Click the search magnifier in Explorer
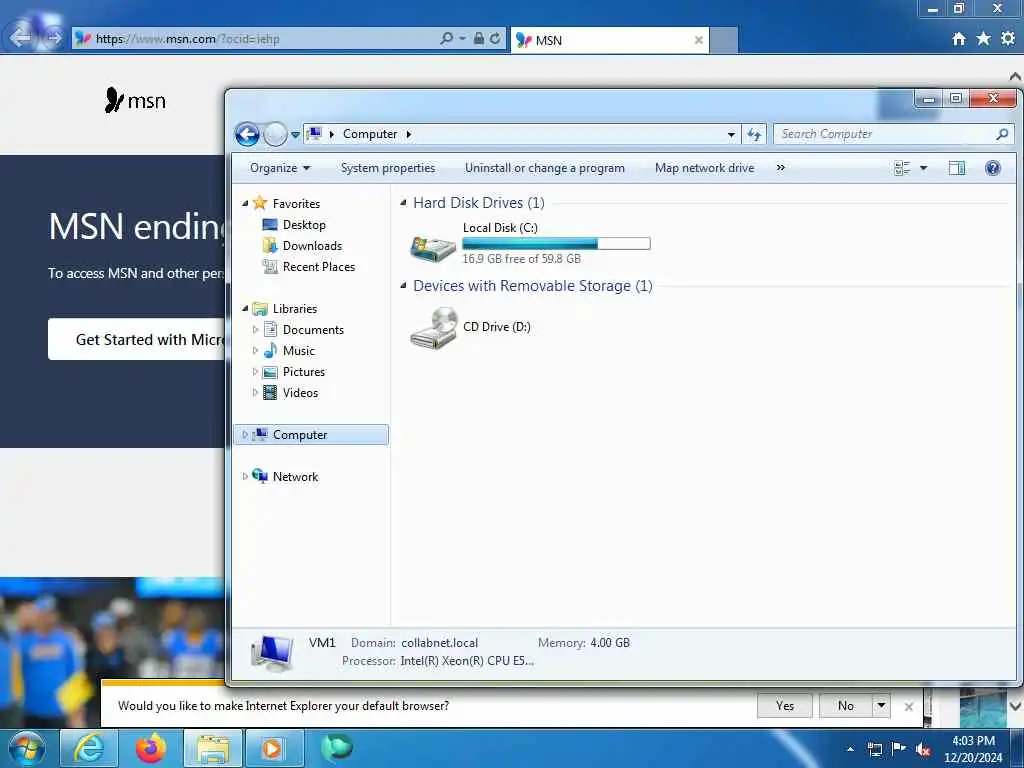Screen dimensions: 1024x768 tap(1002, 134)
